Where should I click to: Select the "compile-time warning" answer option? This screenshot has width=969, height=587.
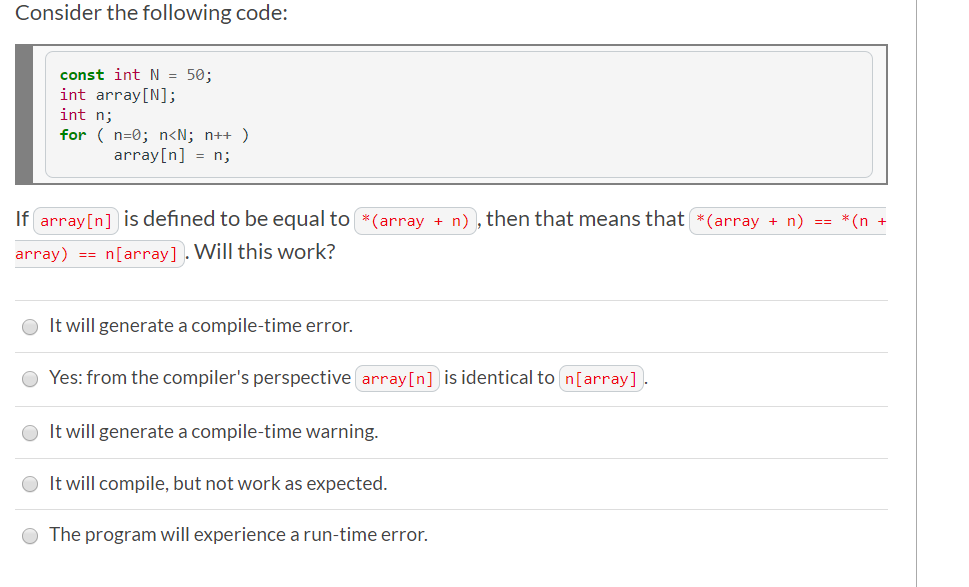(x=30, y=432)
